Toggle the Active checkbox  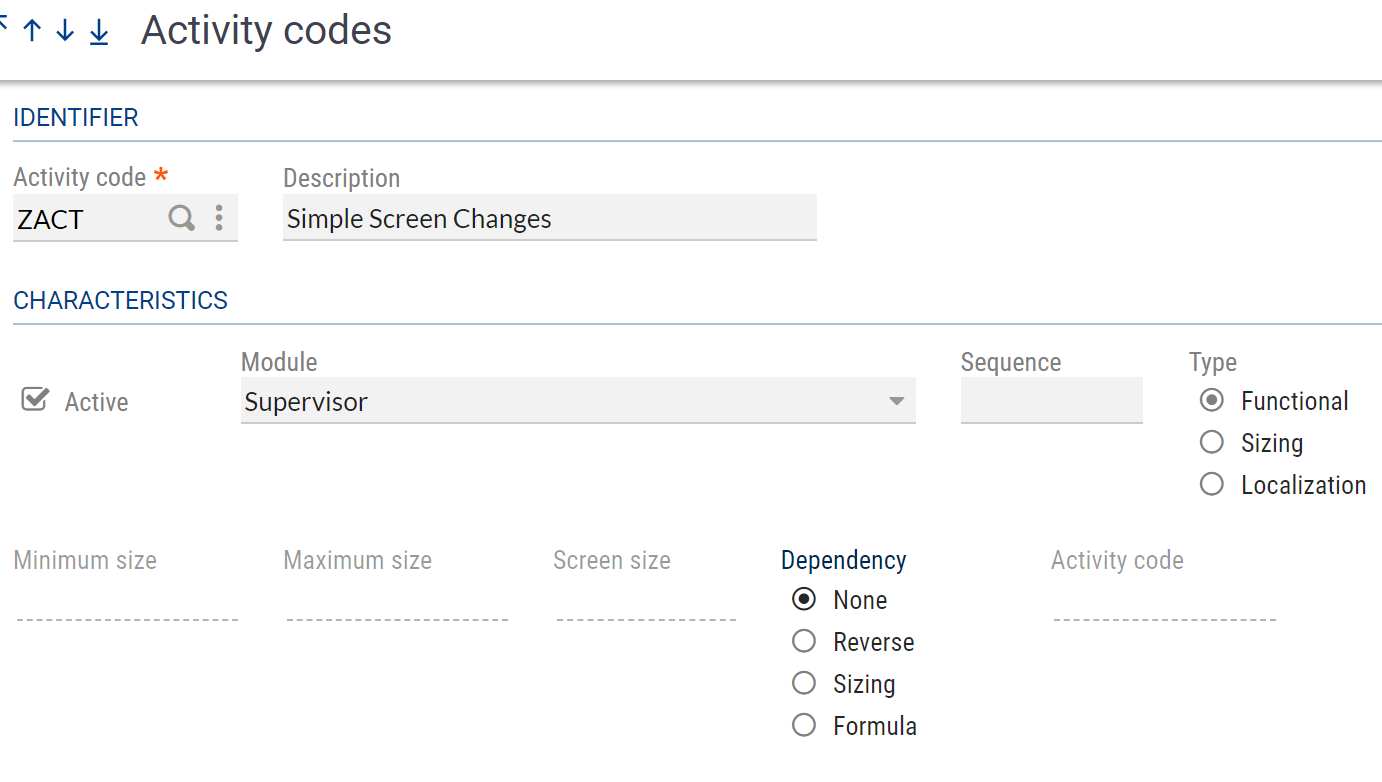click(x=35, y=401)
